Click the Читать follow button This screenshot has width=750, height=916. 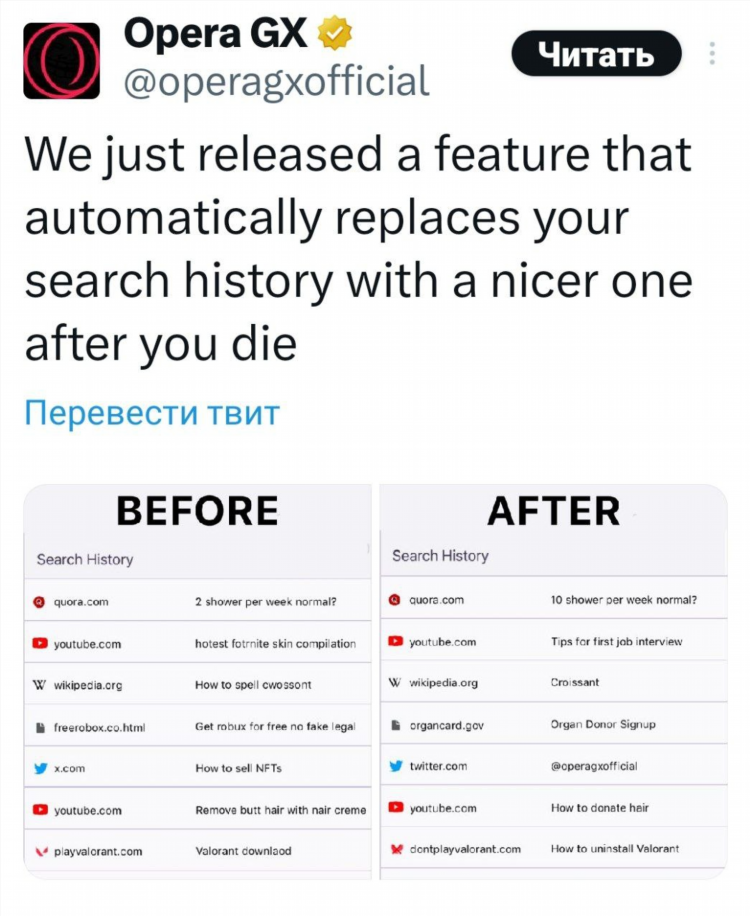(596, 54)
